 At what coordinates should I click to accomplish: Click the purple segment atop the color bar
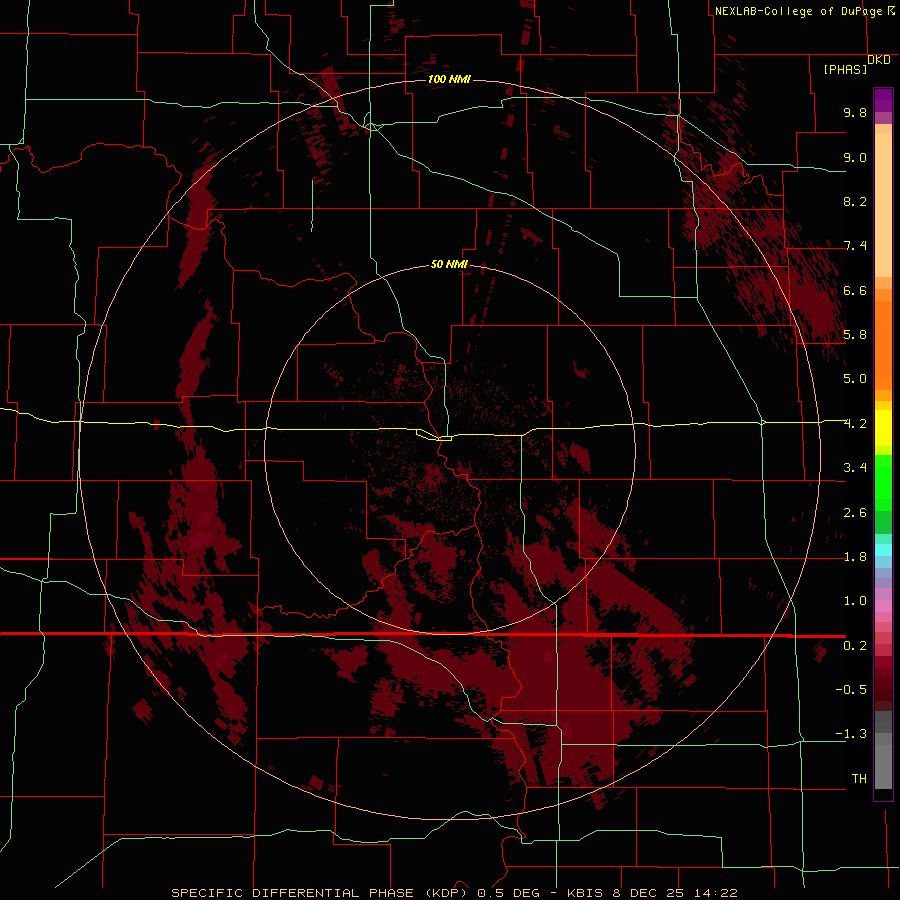click(883, 100)
